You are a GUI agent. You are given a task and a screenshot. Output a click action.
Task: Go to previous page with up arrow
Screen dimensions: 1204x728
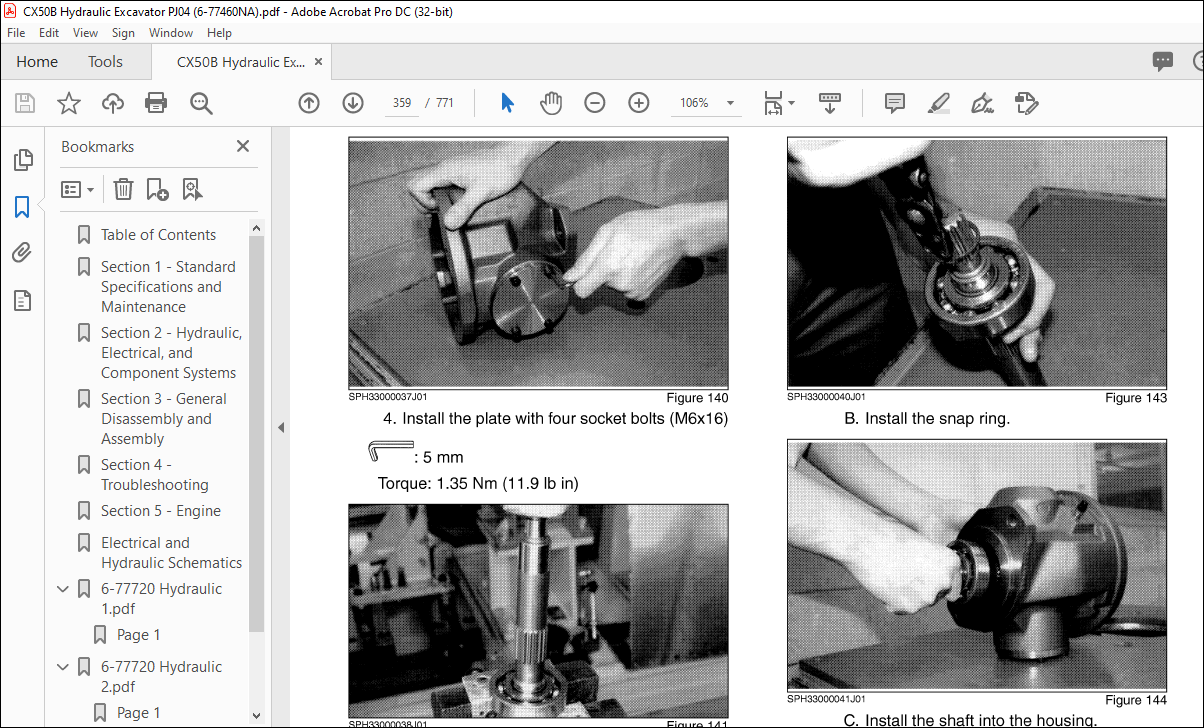pyautogui.click(x=309, y=102)
